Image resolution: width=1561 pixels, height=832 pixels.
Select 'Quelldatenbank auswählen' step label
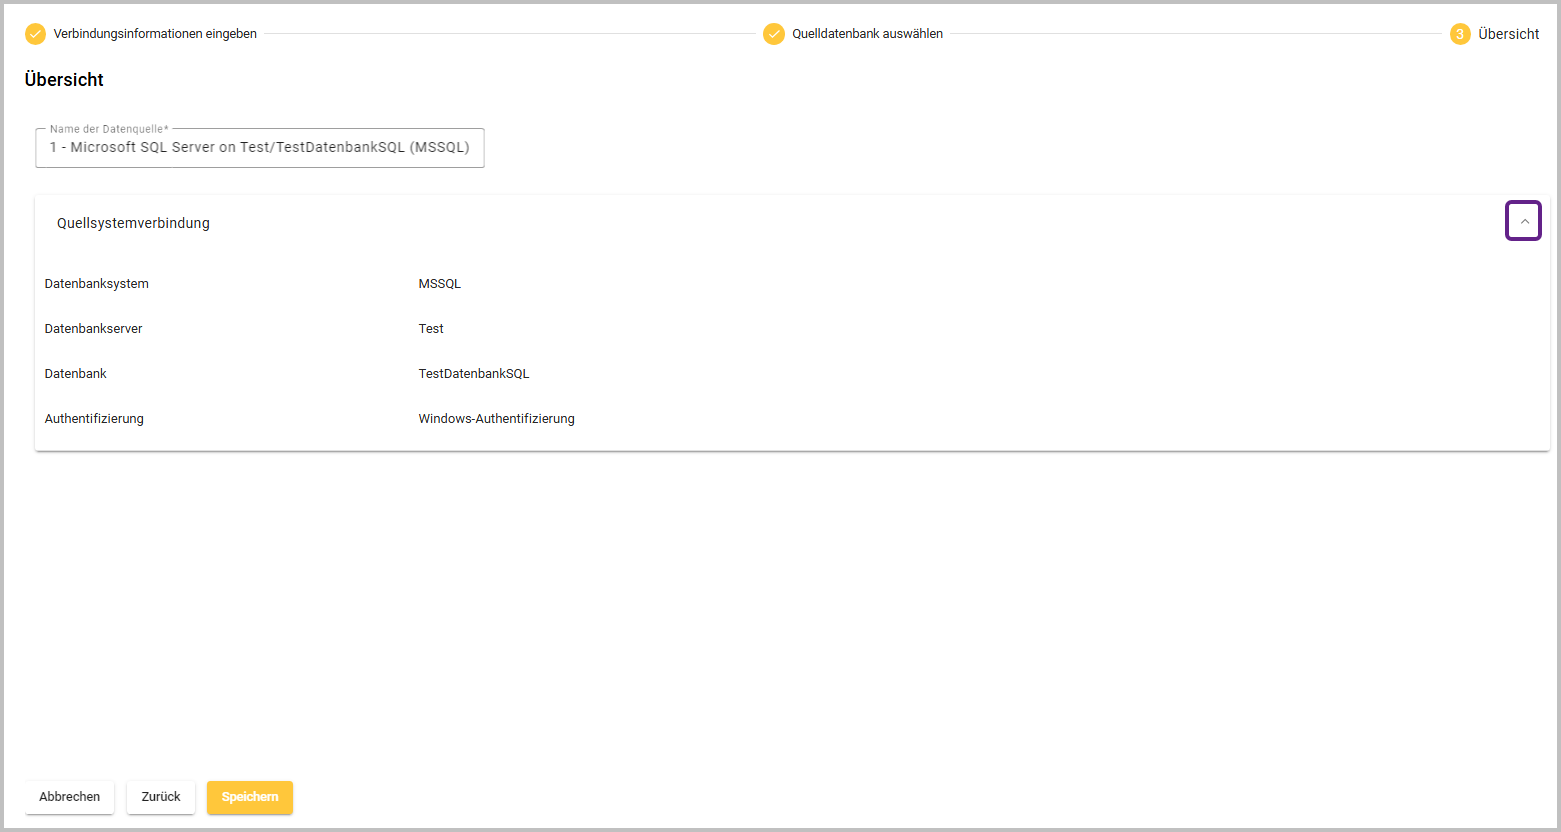pyautogui.click(x=867, y=34)
